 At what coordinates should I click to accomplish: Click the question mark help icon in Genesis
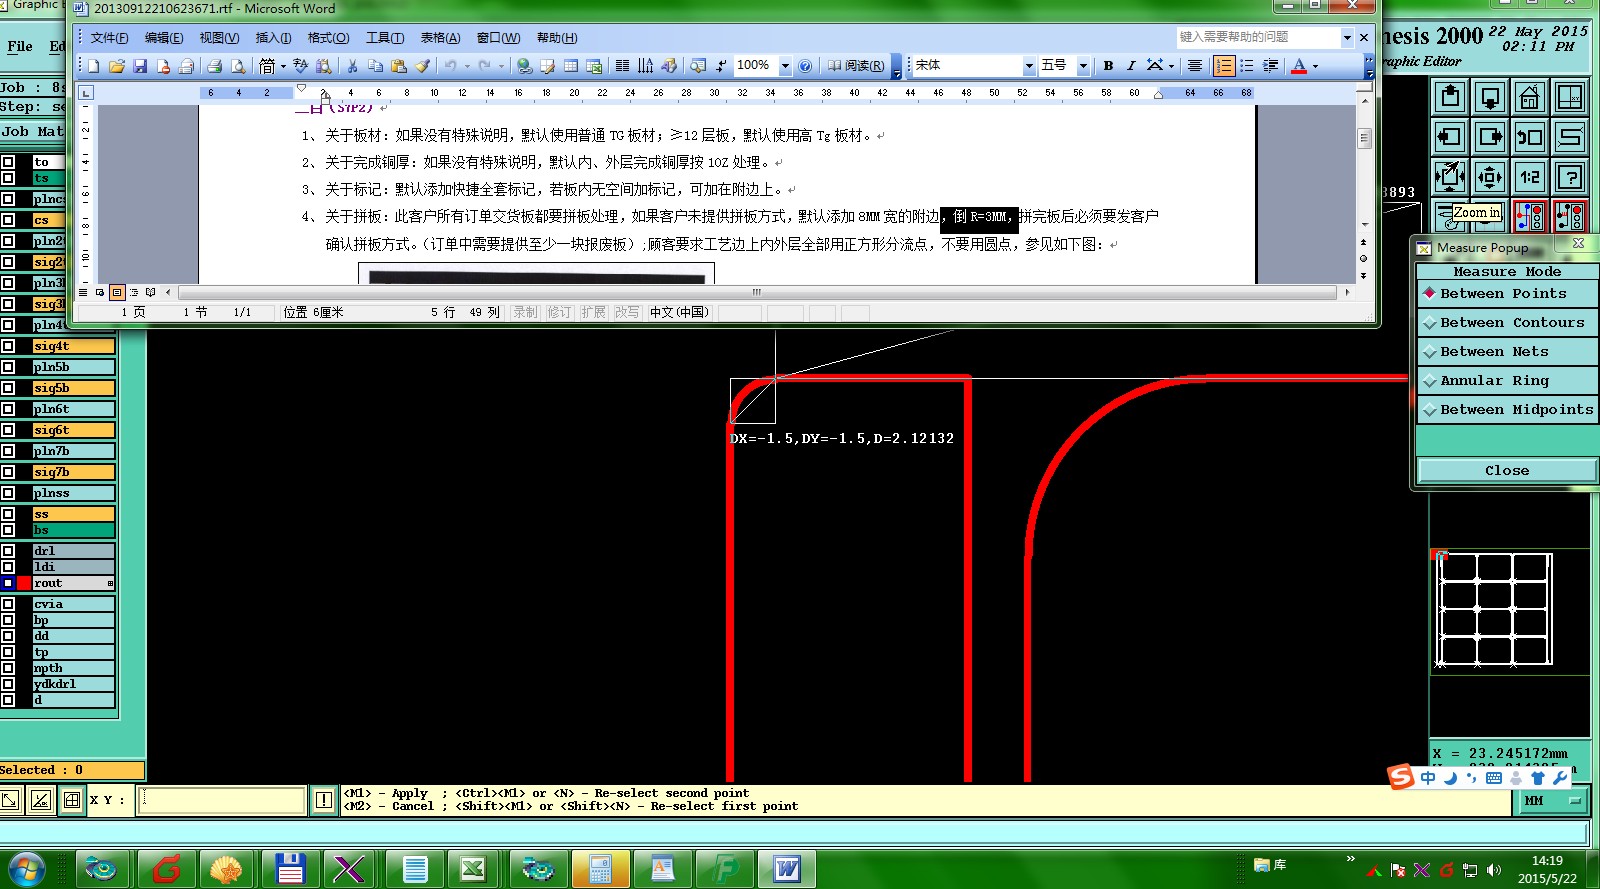1570,178
